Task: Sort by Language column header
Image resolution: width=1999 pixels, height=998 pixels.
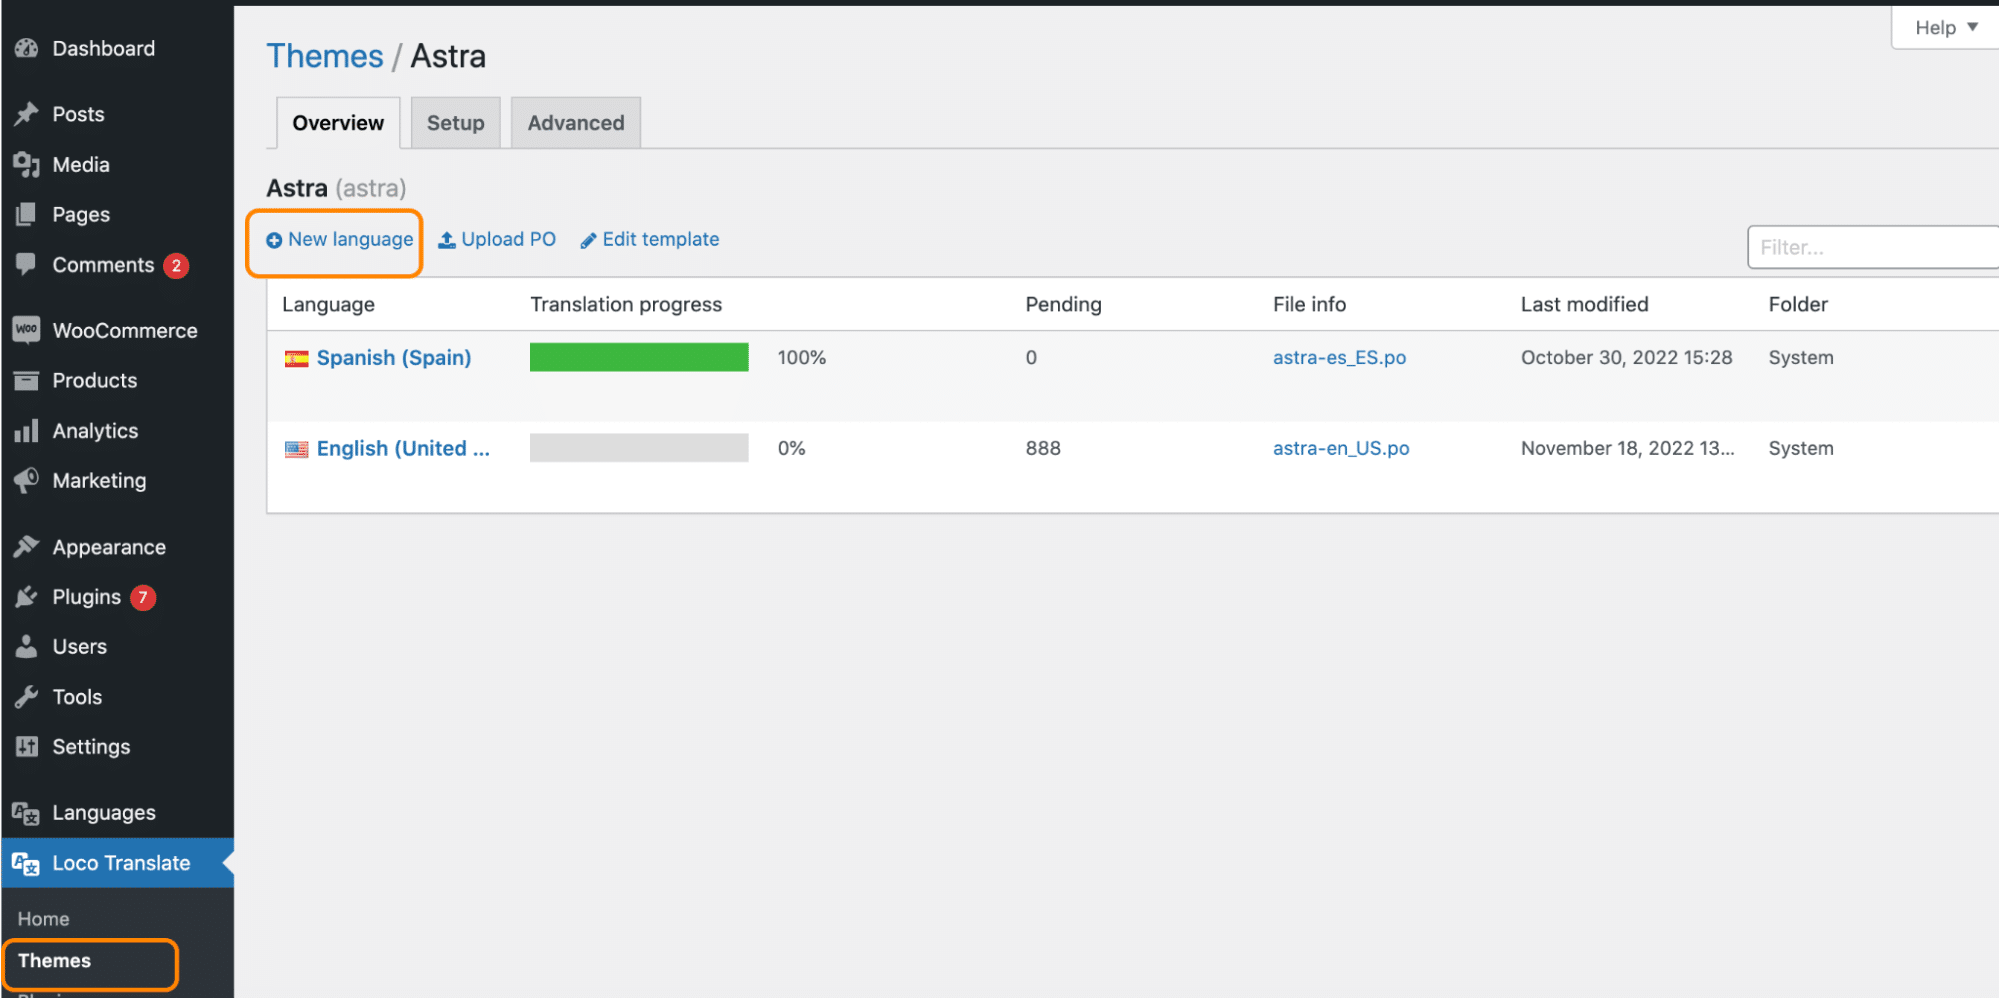Action: coord(328,305)
